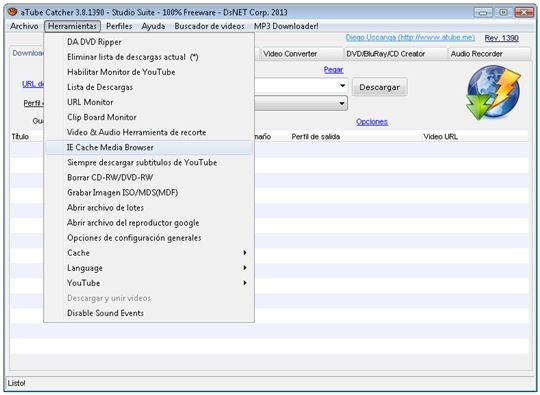
Task: Select Abrir archivo del reproductor google
Action: pyautogui.click(x=149, y=223)
